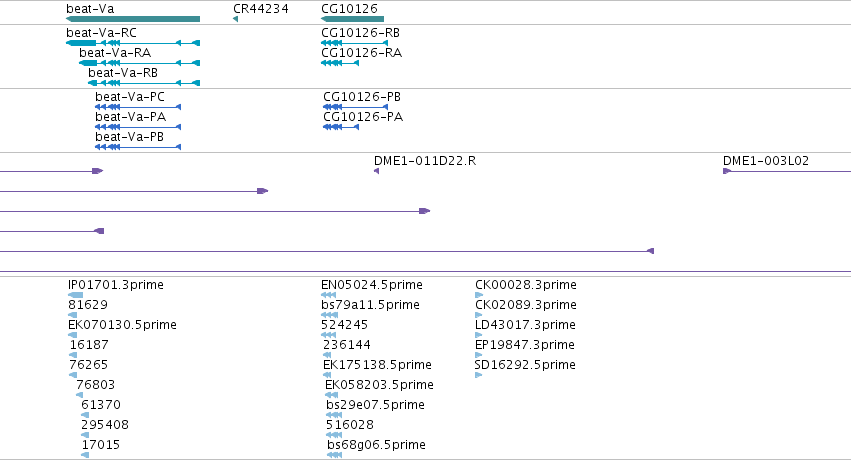Click the beat-Va-RC transcript exon glyph

[x=133, y=43]
